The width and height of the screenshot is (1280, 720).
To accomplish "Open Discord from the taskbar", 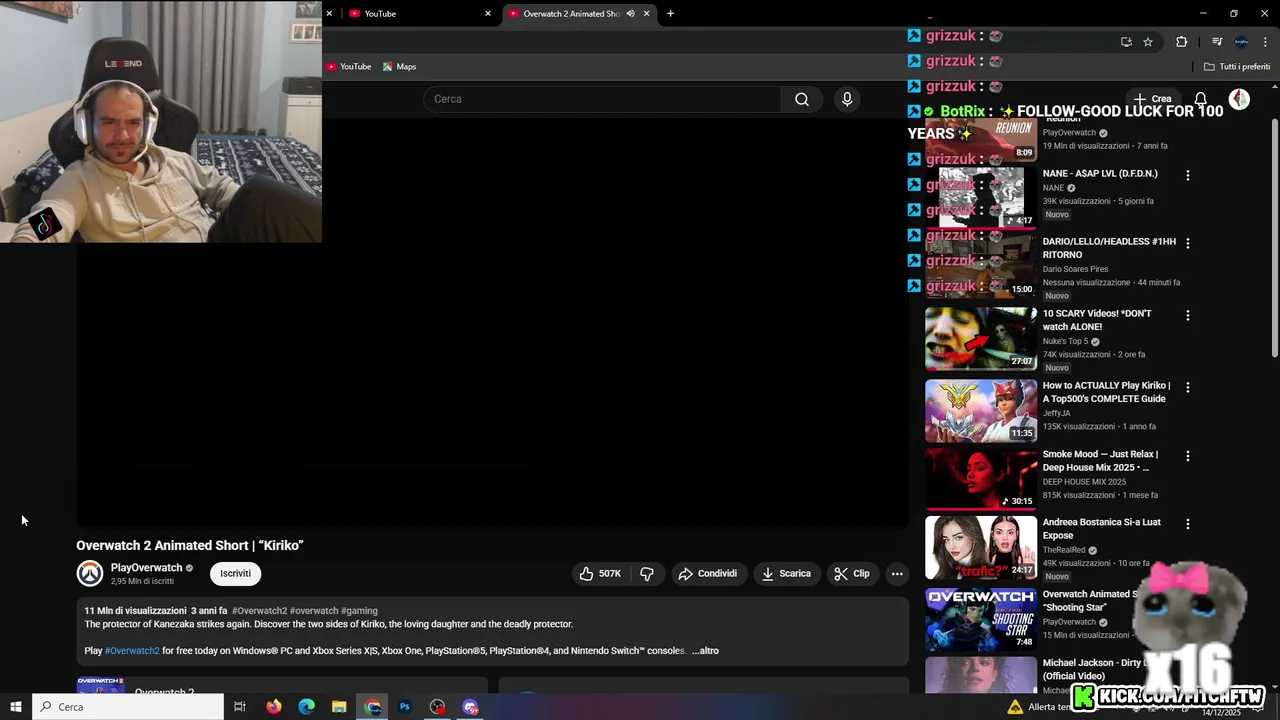I will pyautogui.click(x=471, y=707).
